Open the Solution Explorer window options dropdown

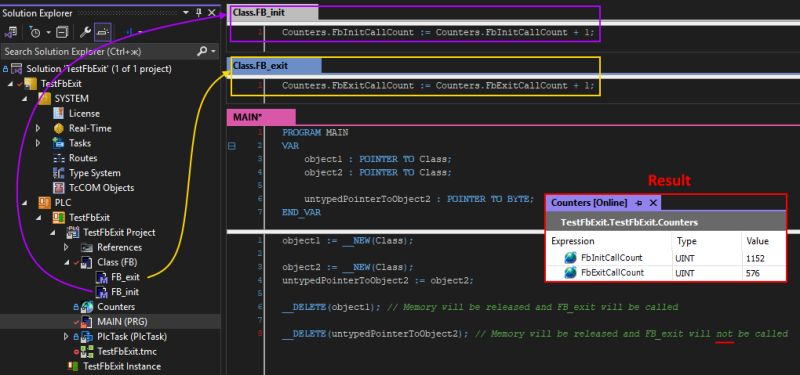(185, 13)
